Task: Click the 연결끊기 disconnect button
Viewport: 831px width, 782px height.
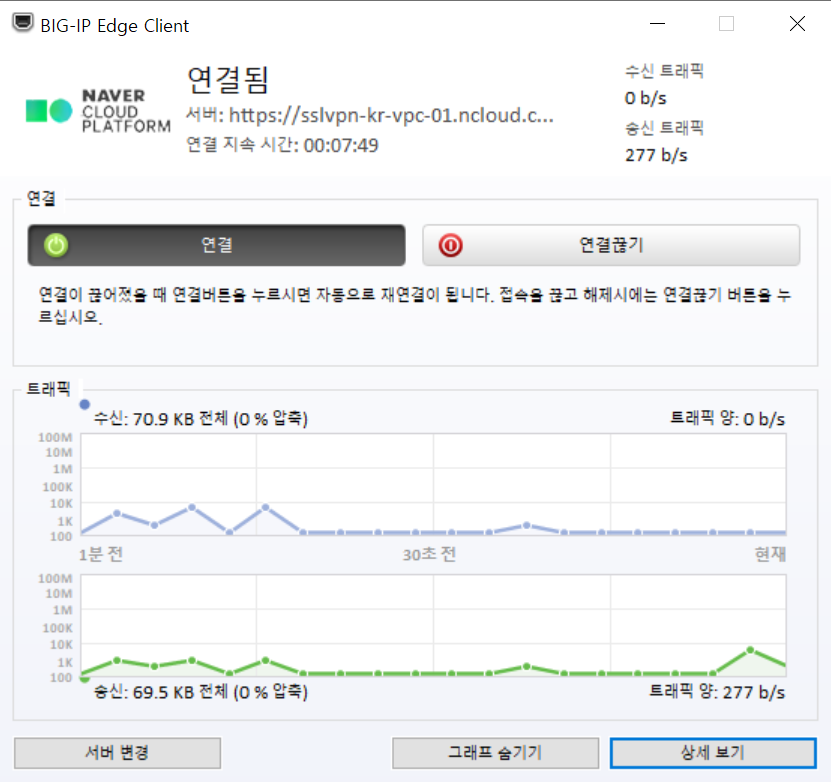Action: pyautogui.click(x=611, y=245)
